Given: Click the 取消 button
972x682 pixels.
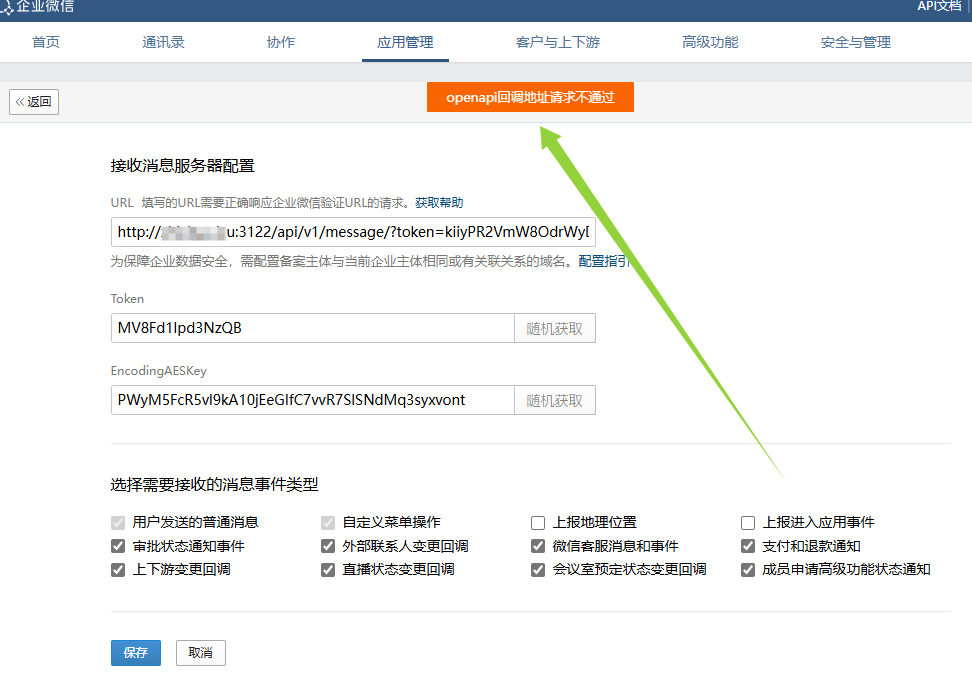Looking at the screenshot, I should click(200, 653).
